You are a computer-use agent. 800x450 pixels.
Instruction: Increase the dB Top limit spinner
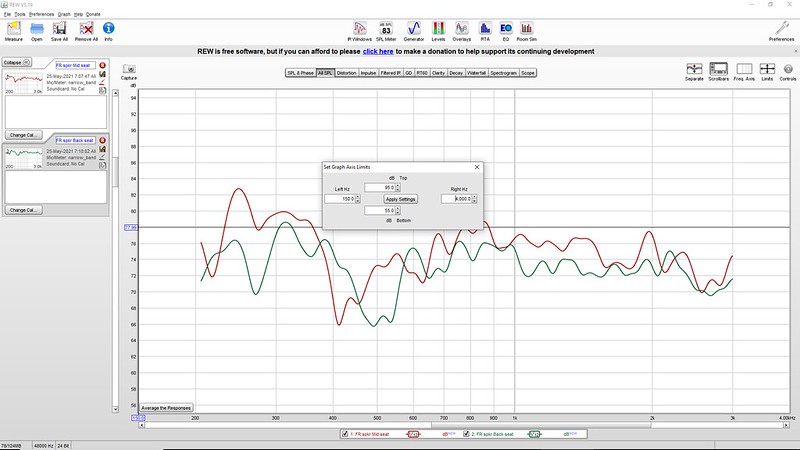point(398,186)
